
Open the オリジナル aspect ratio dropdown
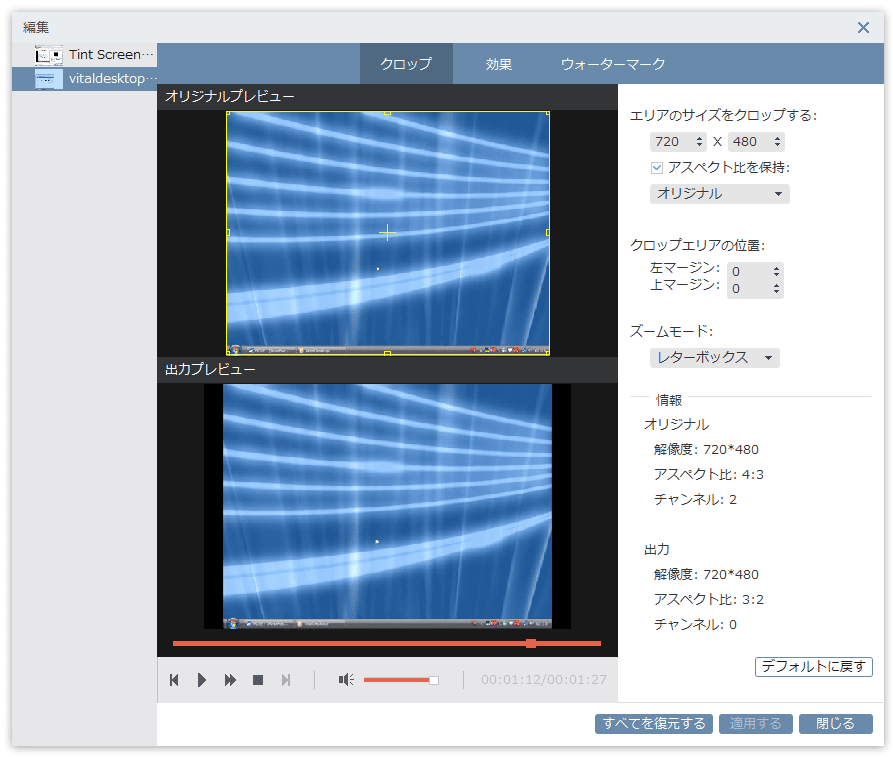coord(719,194)
